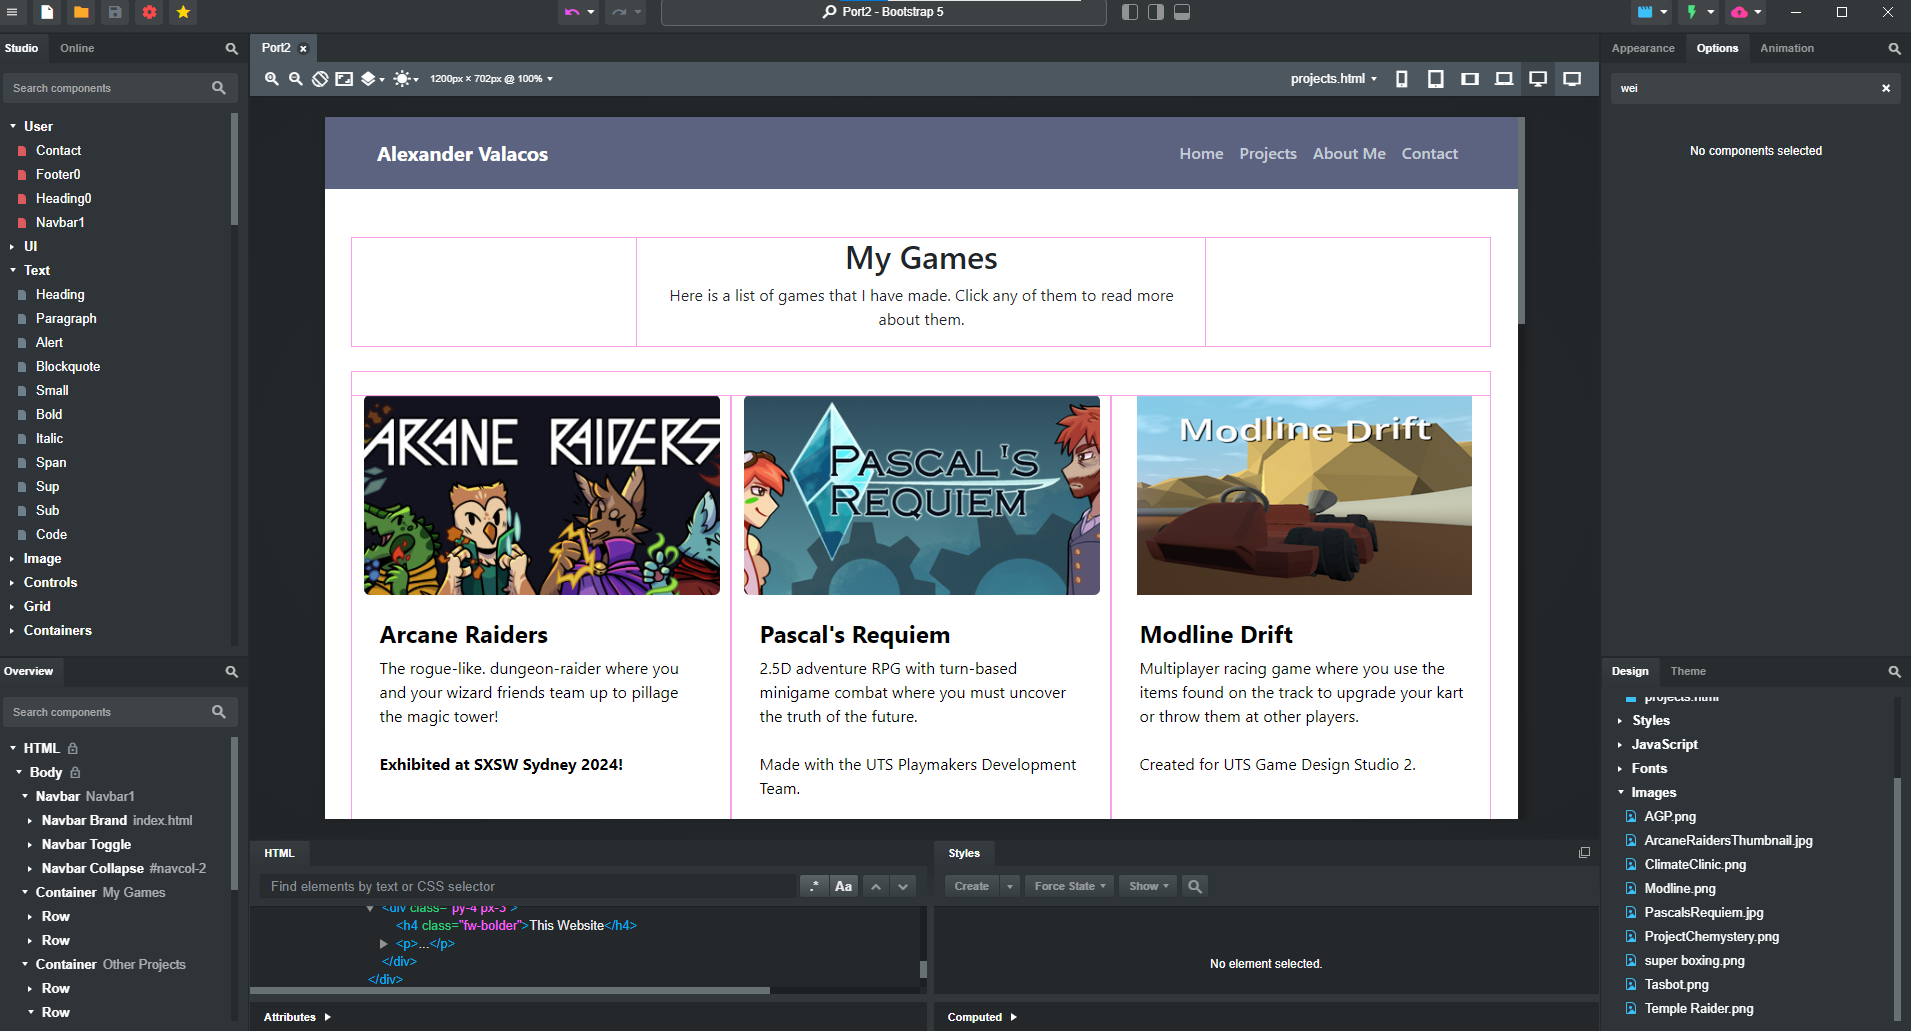
Task: Click the Create style button
Action: (971, 886)
